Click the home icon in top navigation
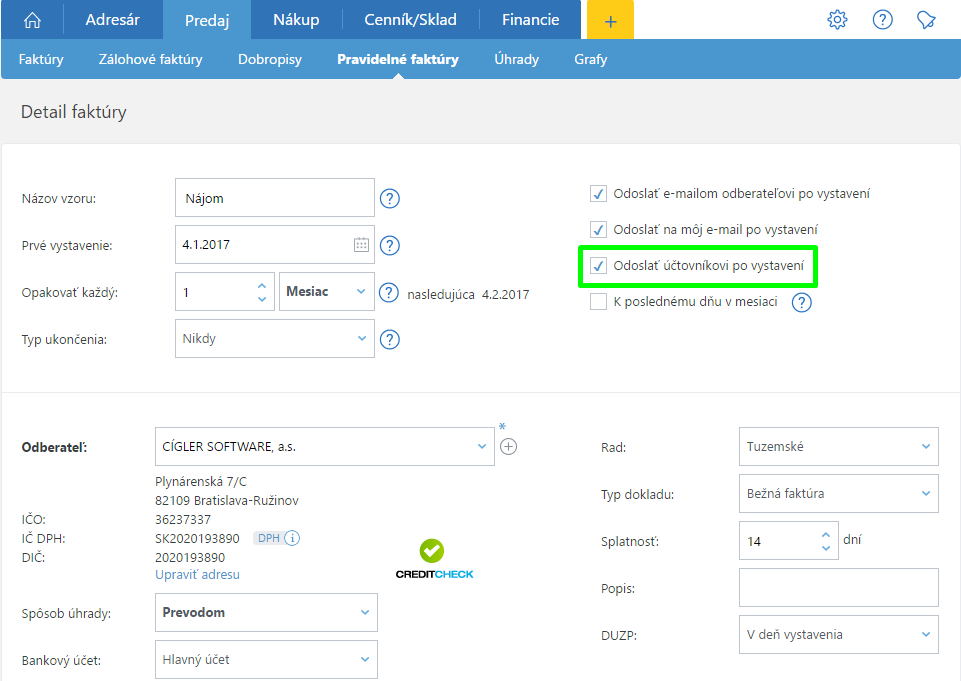The image size is (961, 681). pyautogui.click(x=33, y=20)
